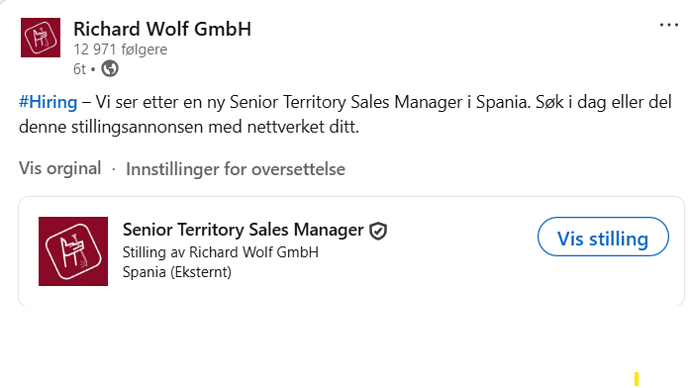This screenshot has height=388, width=690.
Task: Click the 6t post timestamp
Action: pyautogui.click(x=80, y=69)
